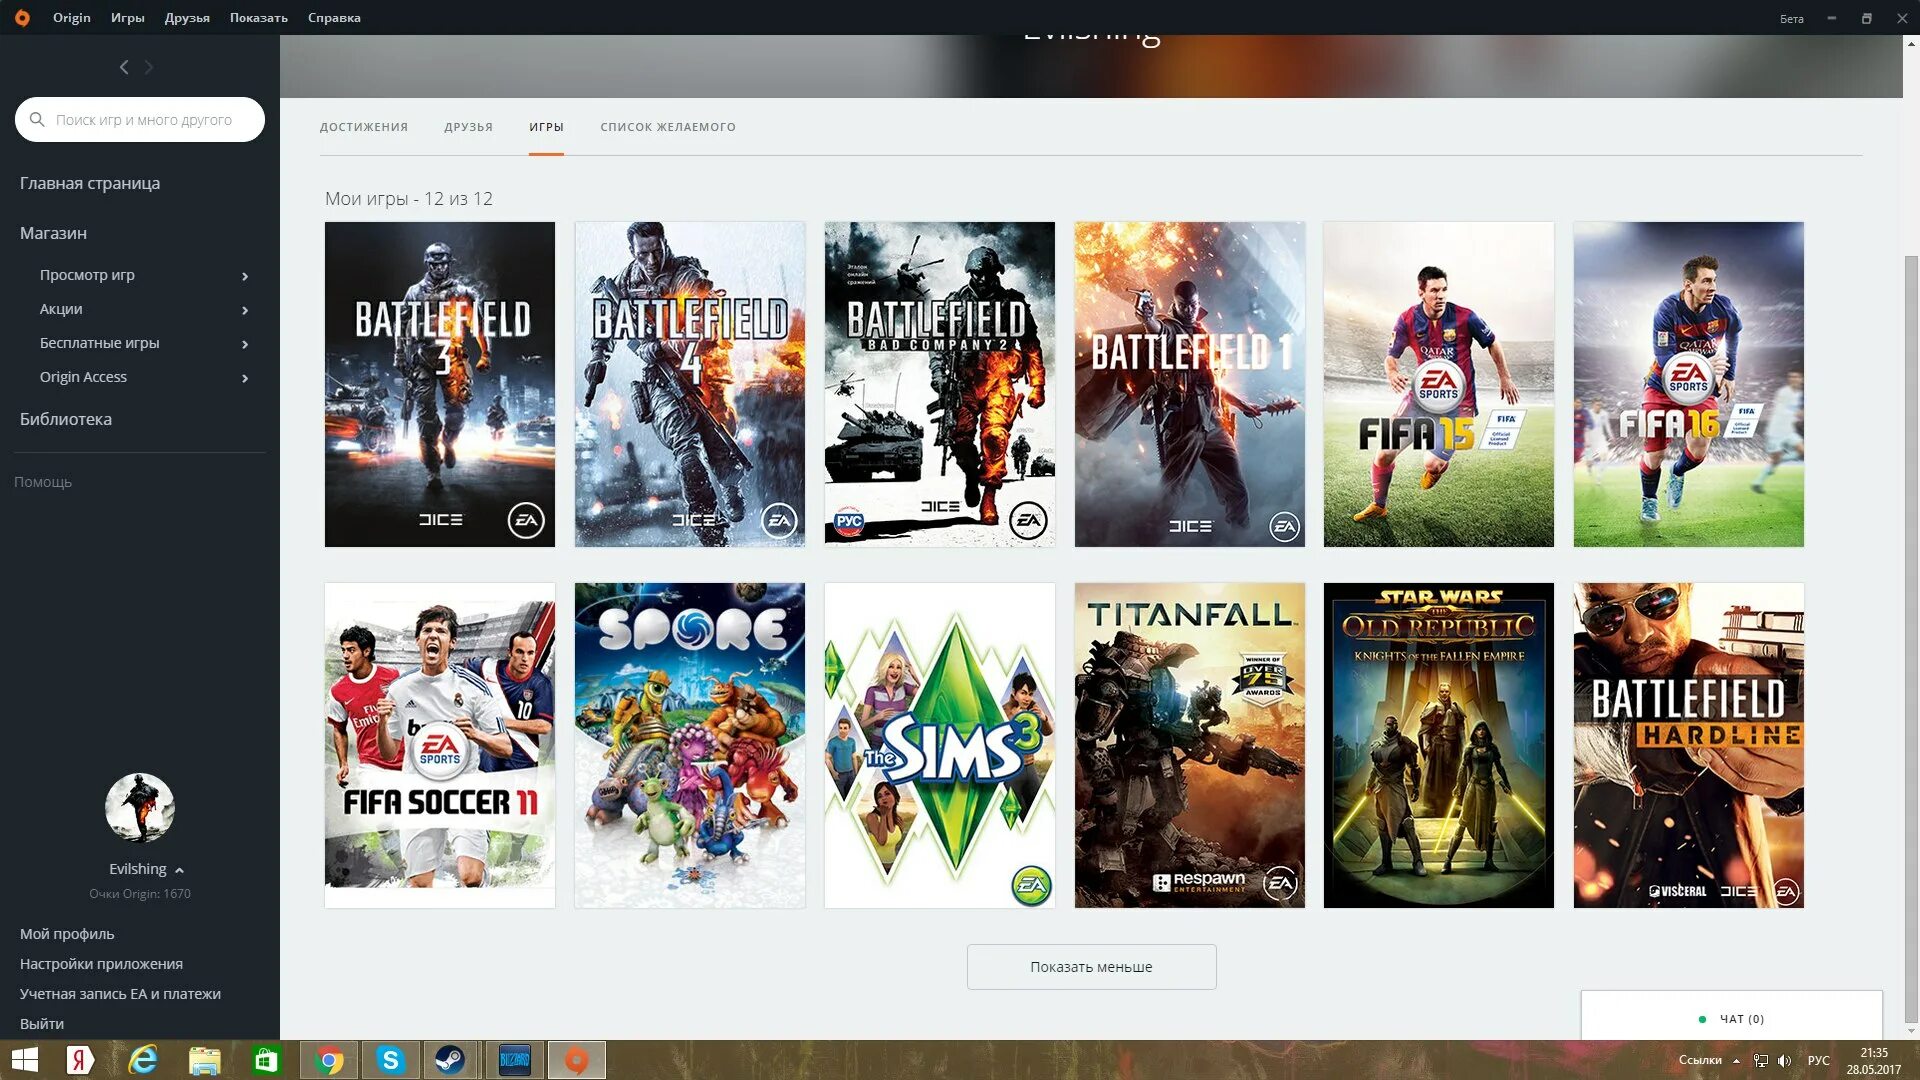Toggle the Evilshing account menu arrow
This screenshot has width=1920, height=1080.
(179, 870)
